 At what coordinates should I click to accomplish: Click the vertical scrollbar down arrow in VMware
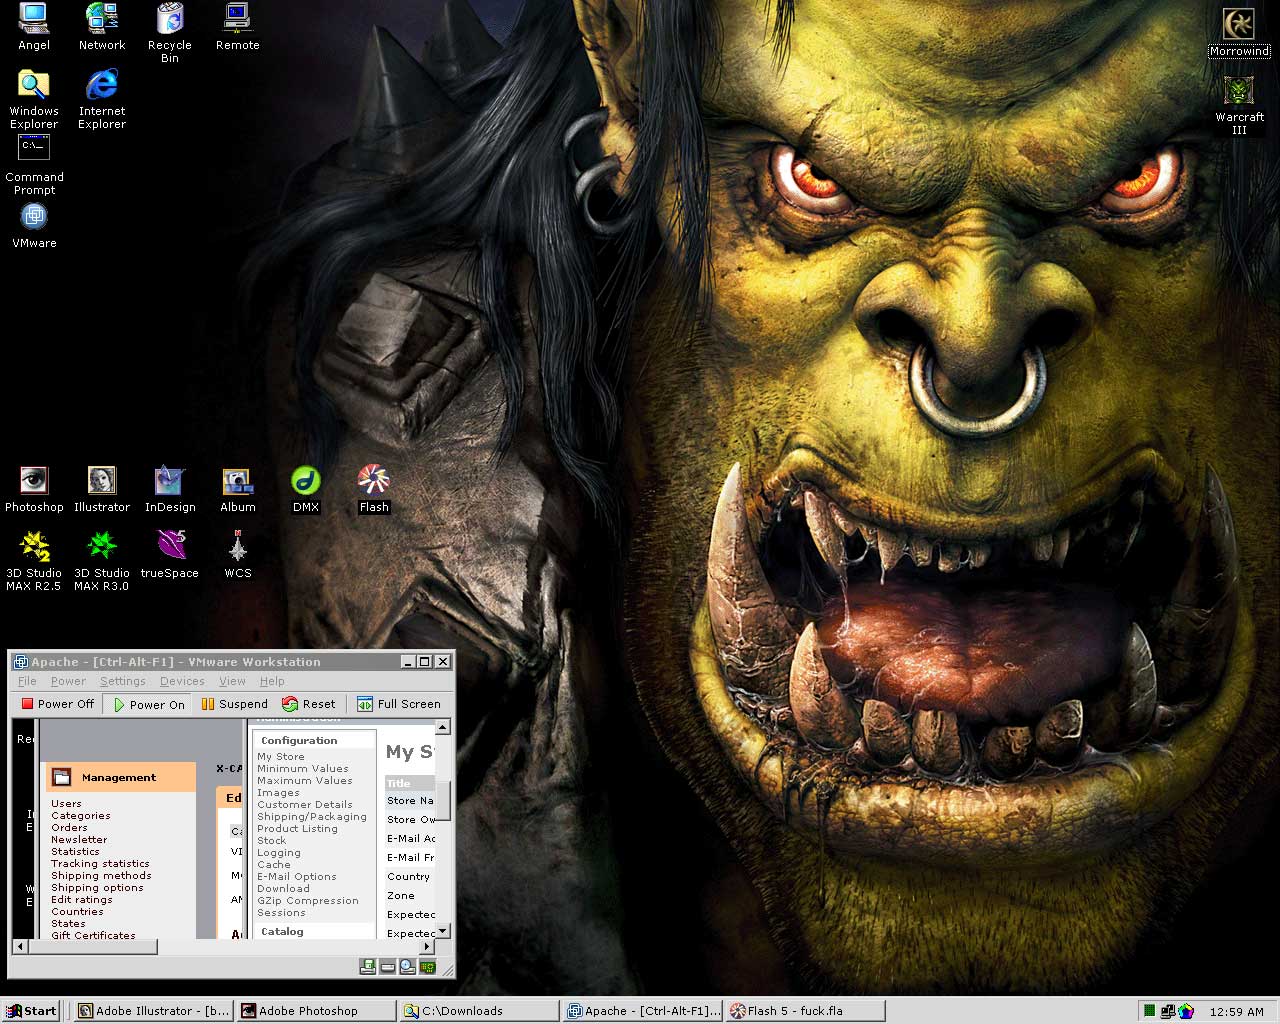pyautogui.click(x=443, y=931)
